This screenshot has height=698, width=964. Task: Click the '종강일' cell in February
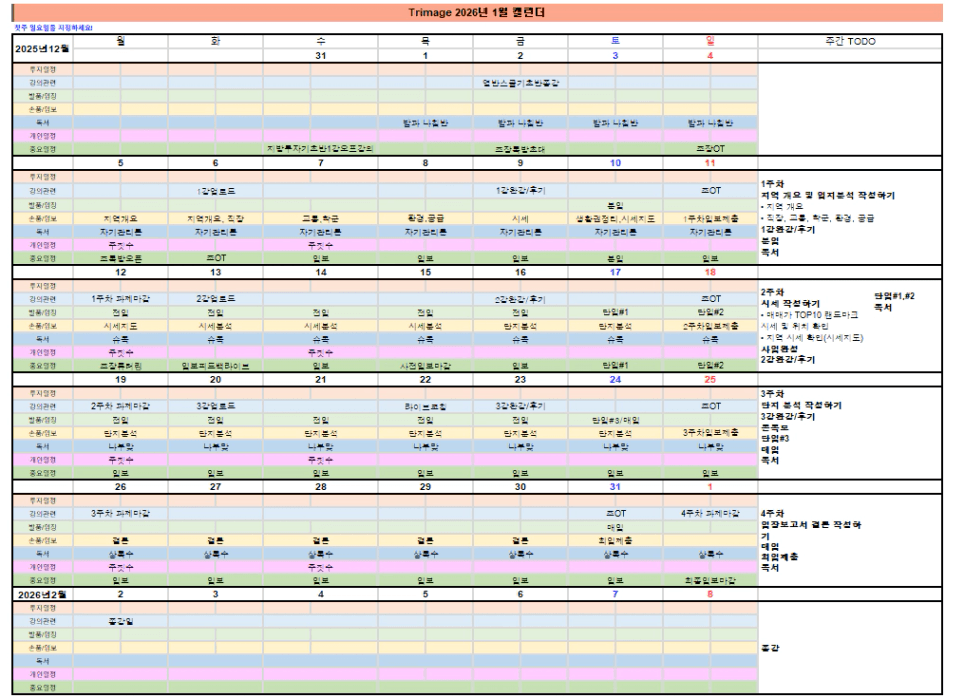click(120, 621)
